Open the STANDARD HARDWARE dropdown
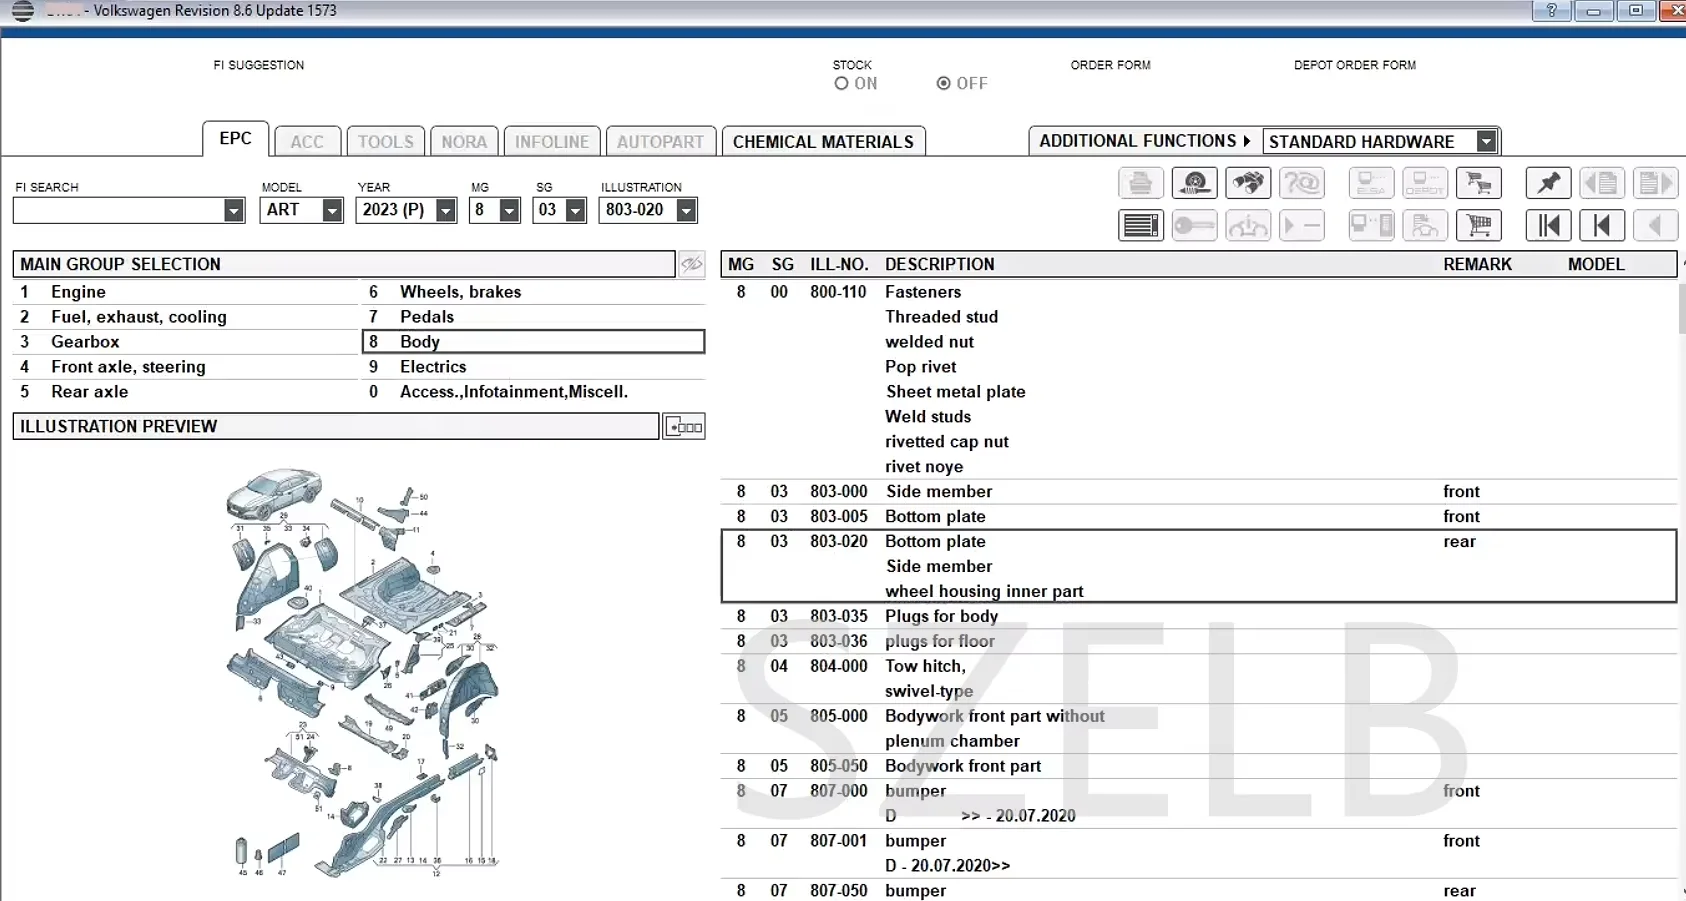The width and height of the screenshot is (1686, 901). [x=1486, y=142]
